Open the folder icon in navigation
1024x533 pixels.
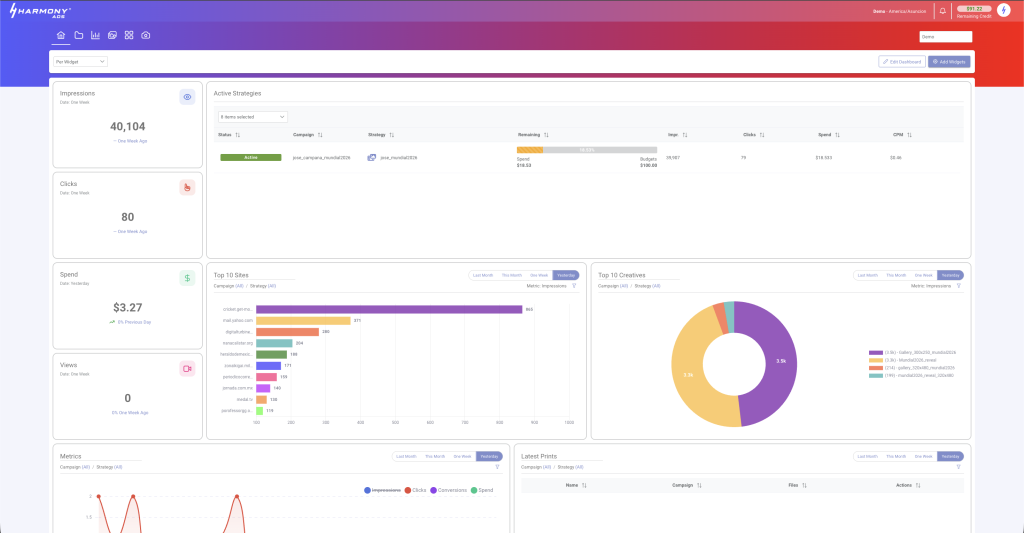pyautogui.click(x=78, y=35)
